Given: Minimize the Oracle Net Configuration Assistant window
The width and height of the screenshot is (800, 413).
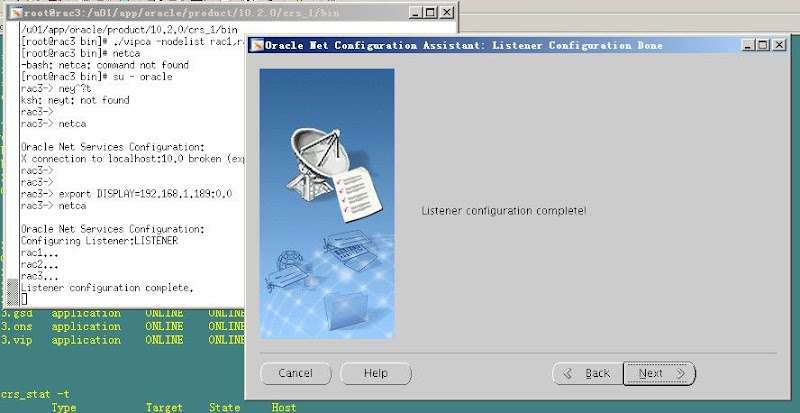Looking at the screenshot, I should point(748,45).
